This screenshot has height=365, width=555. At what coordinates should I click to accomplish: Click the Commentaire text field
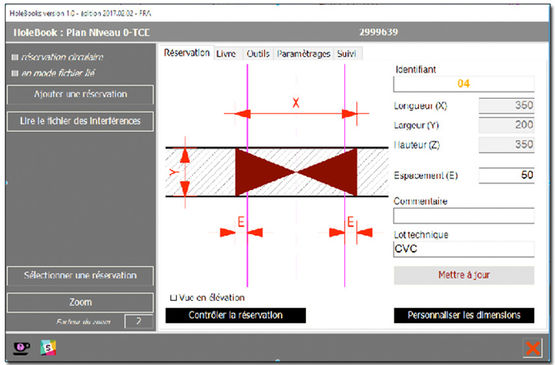464,216
